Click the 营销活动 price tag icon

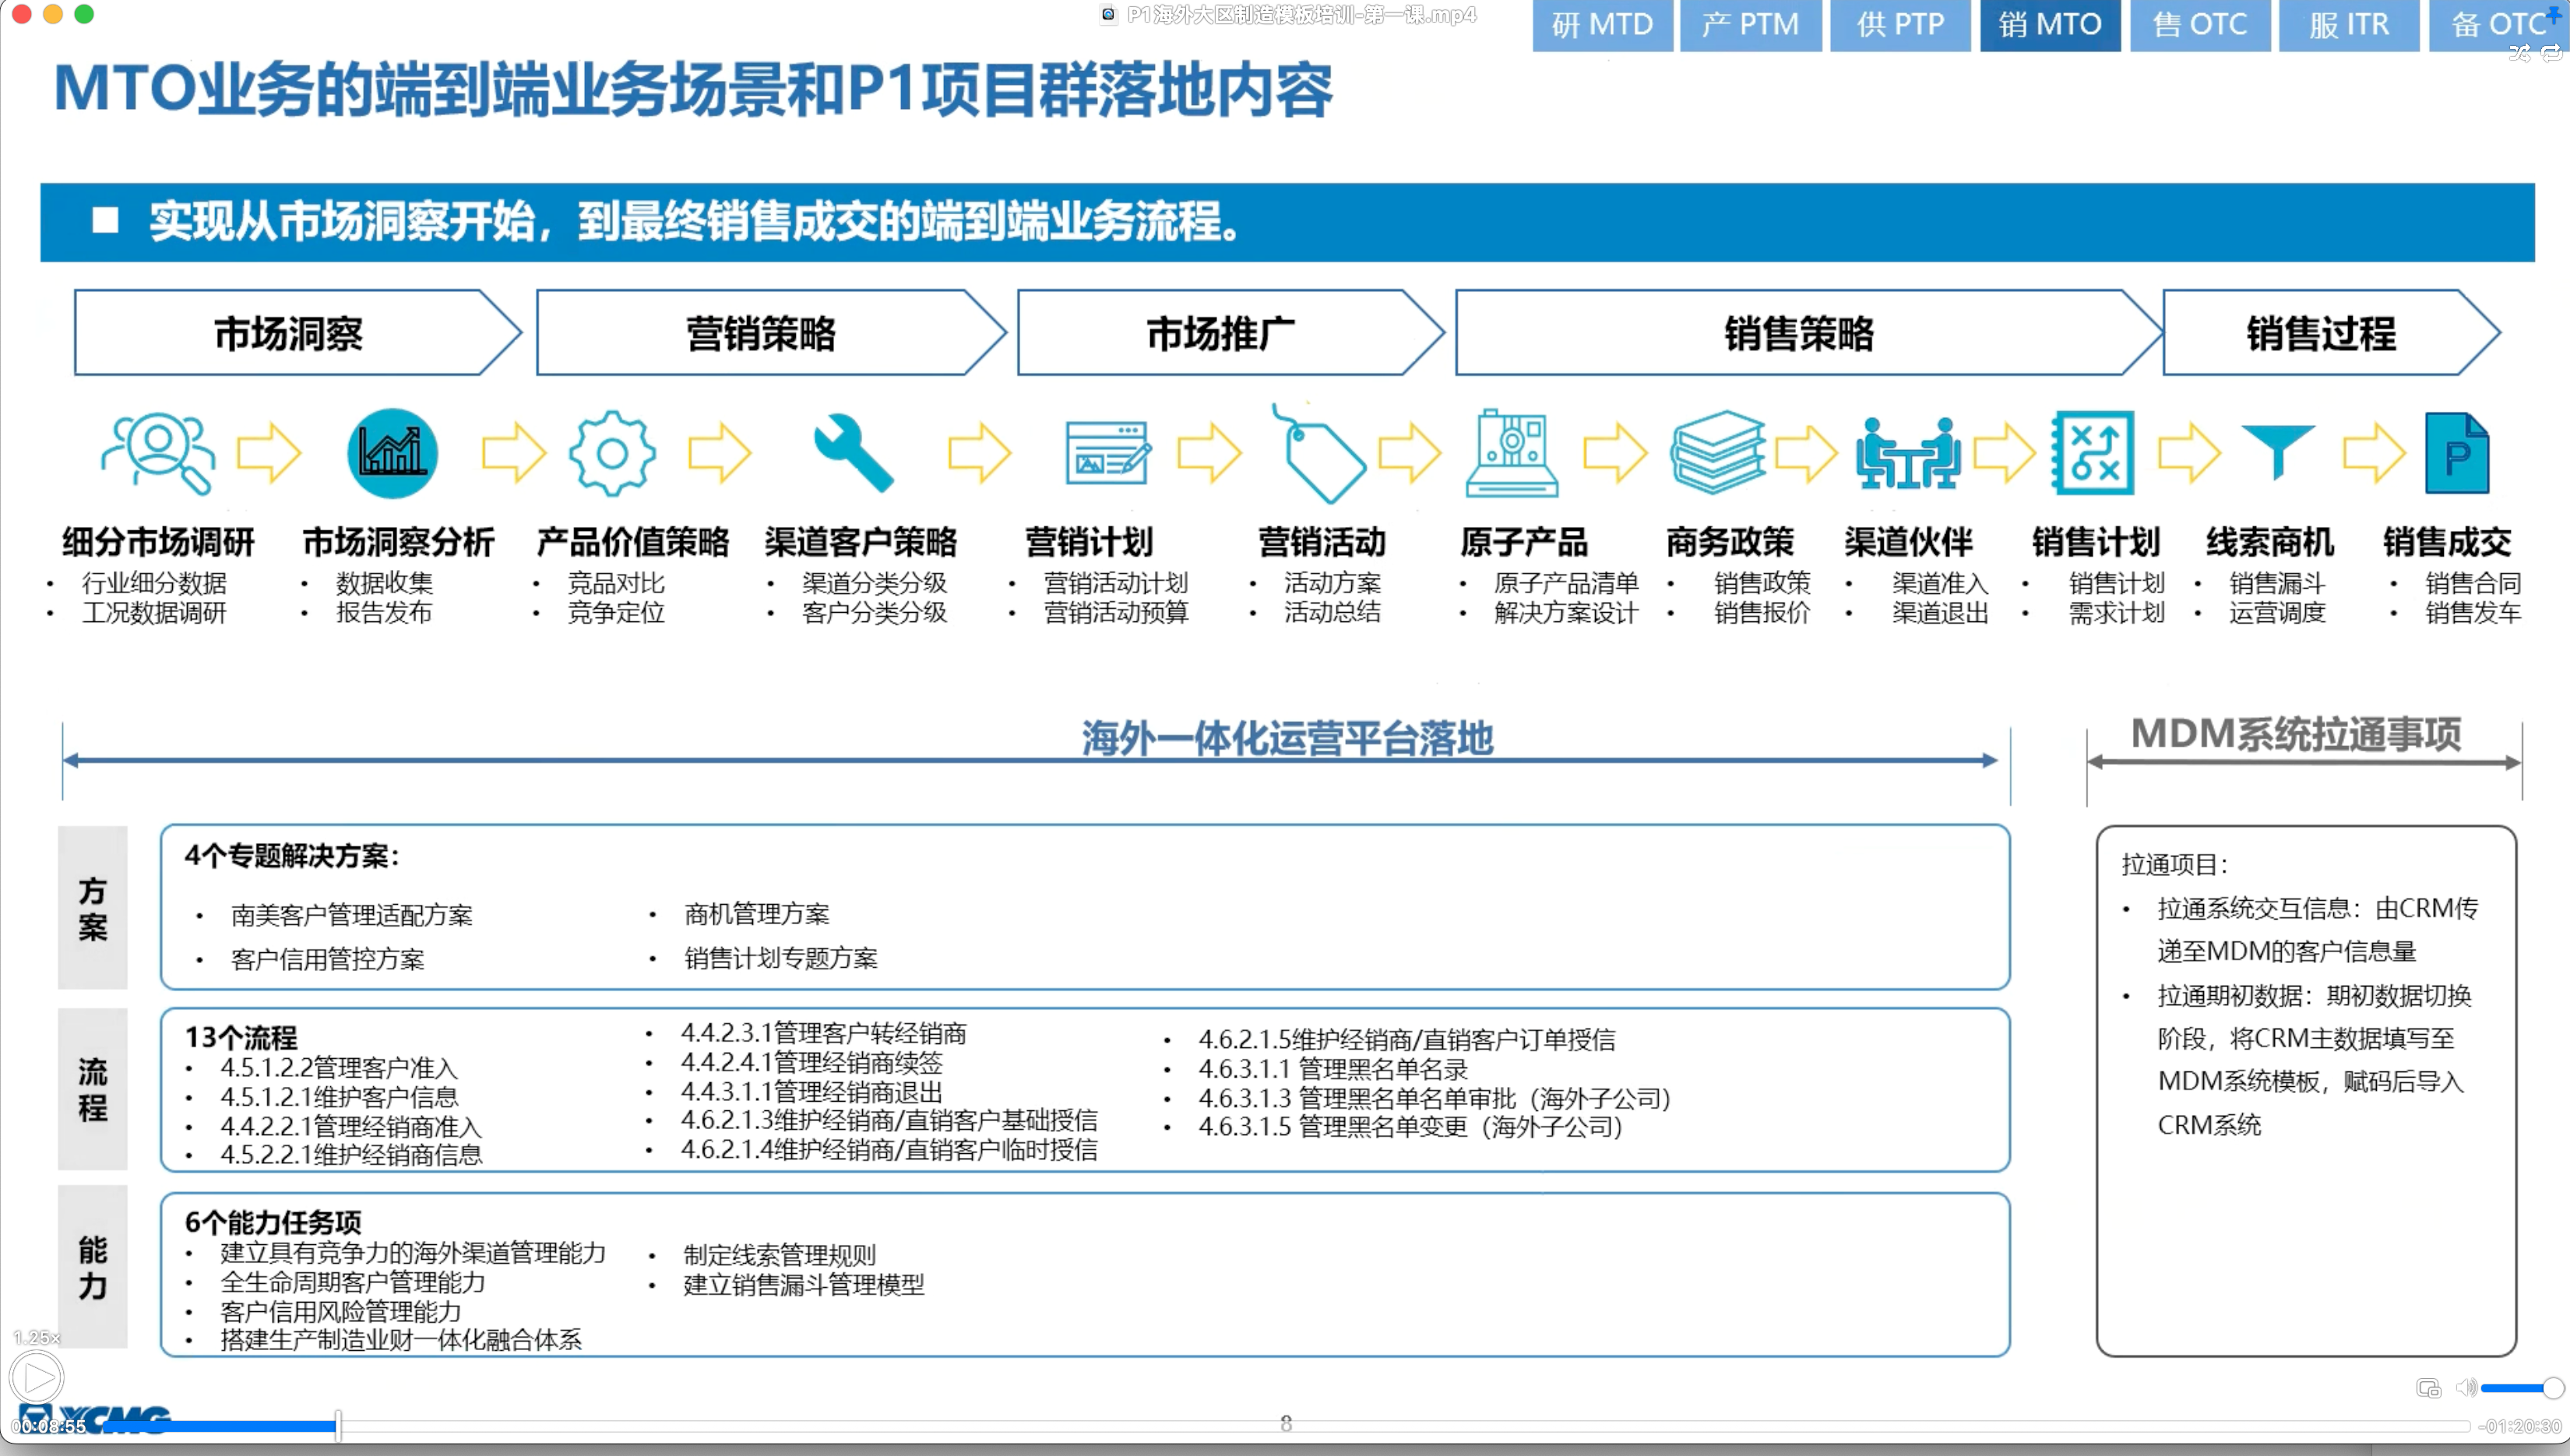coord(1319,453)
